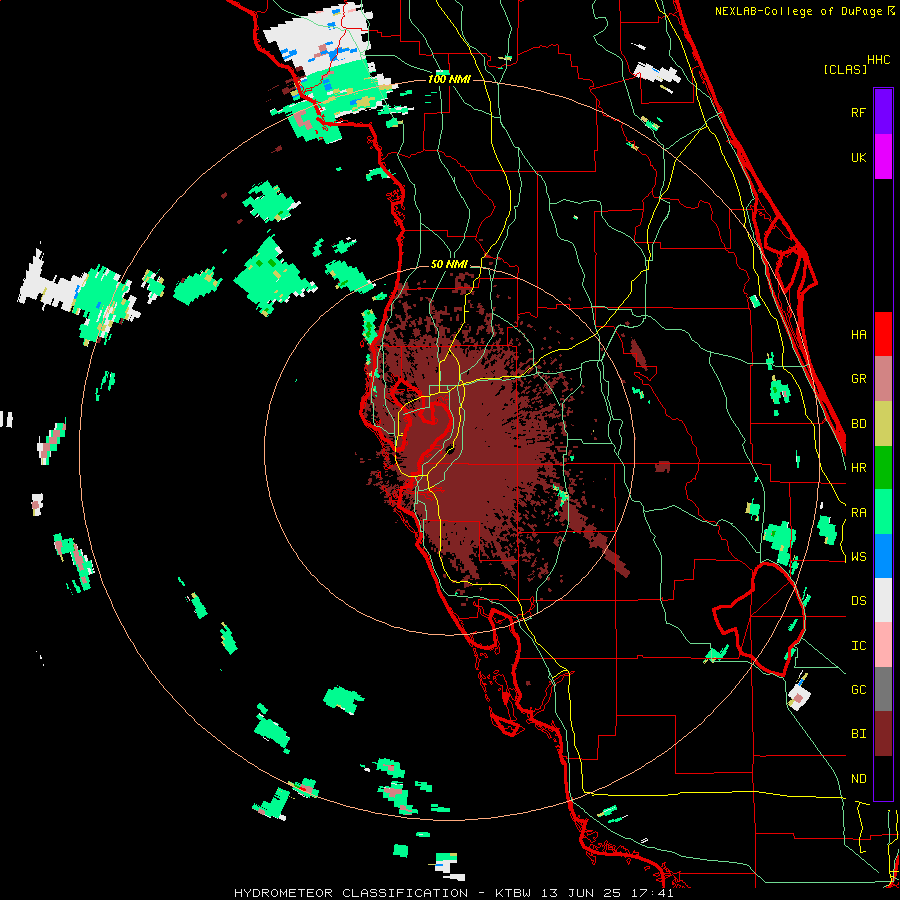
Task: Click the 'GR' legend label
Action: (x=858, y=379)
